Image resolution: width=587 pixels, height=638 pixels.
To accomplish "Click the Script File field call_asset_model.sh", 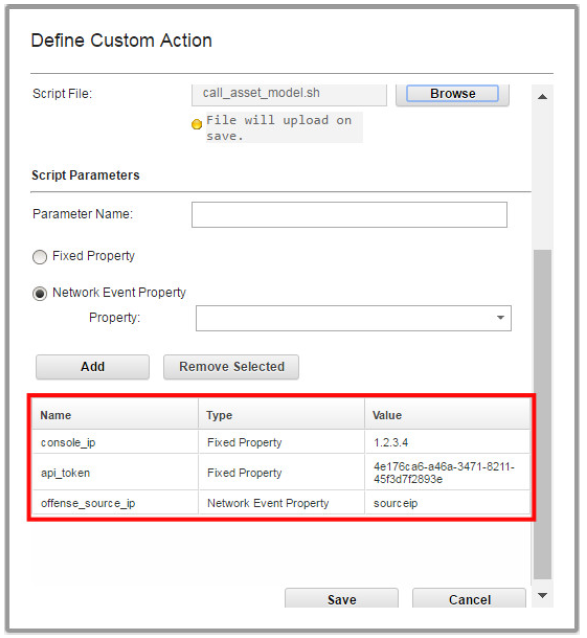I will (289, 94).
